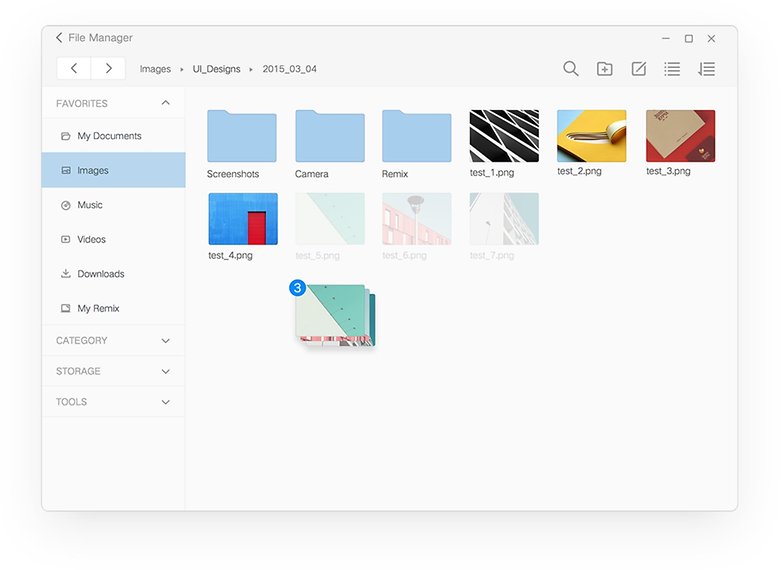Go back with the left arrow button
The image size is (782, 570).
tap(74, 68)
